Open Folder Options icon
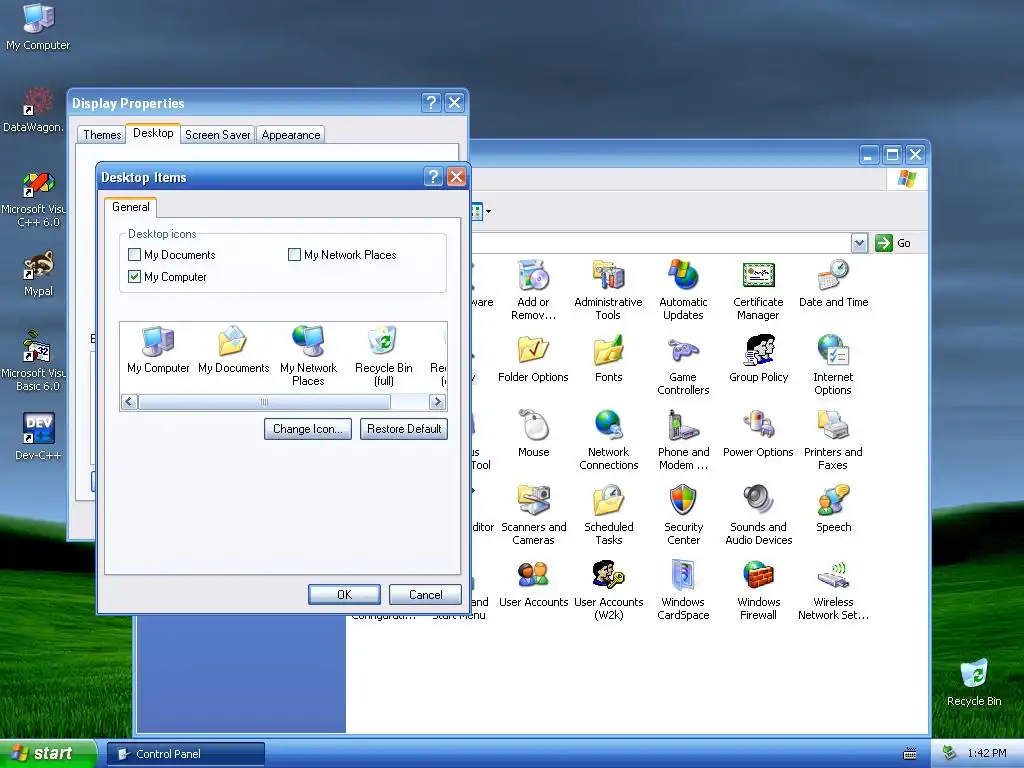 click(x=533, y=359)
